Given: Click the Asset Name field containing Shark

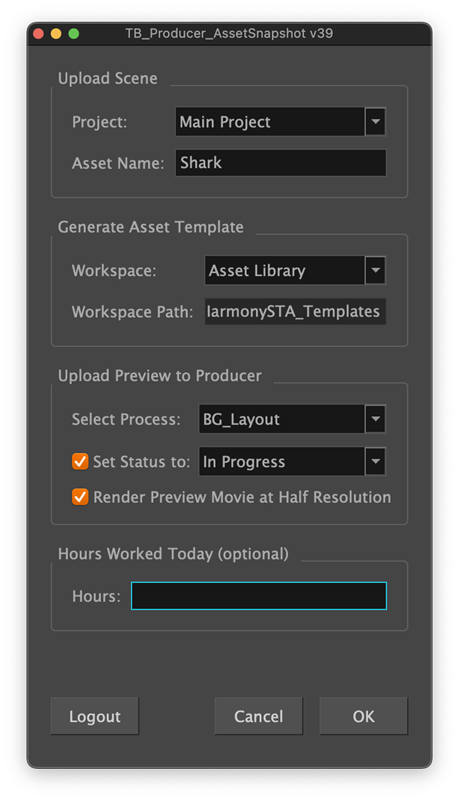Looking at the screenshot, I should point(280,163).
